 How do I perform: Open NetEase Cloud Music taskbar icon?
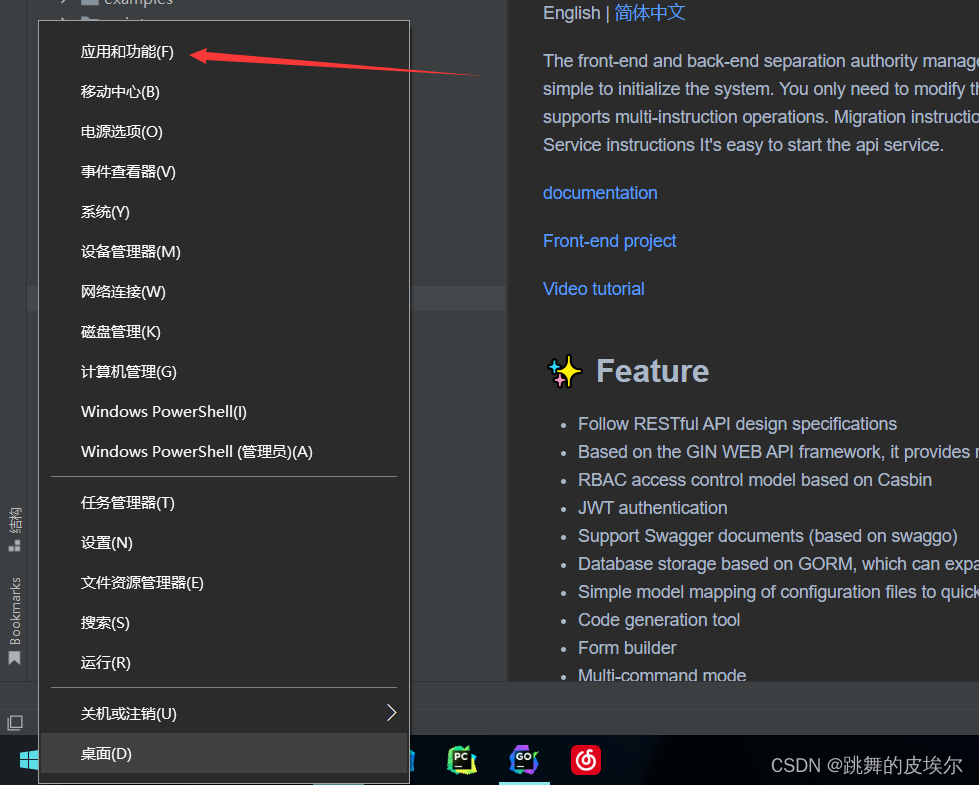pyautogui.click(x=586, y=760)
